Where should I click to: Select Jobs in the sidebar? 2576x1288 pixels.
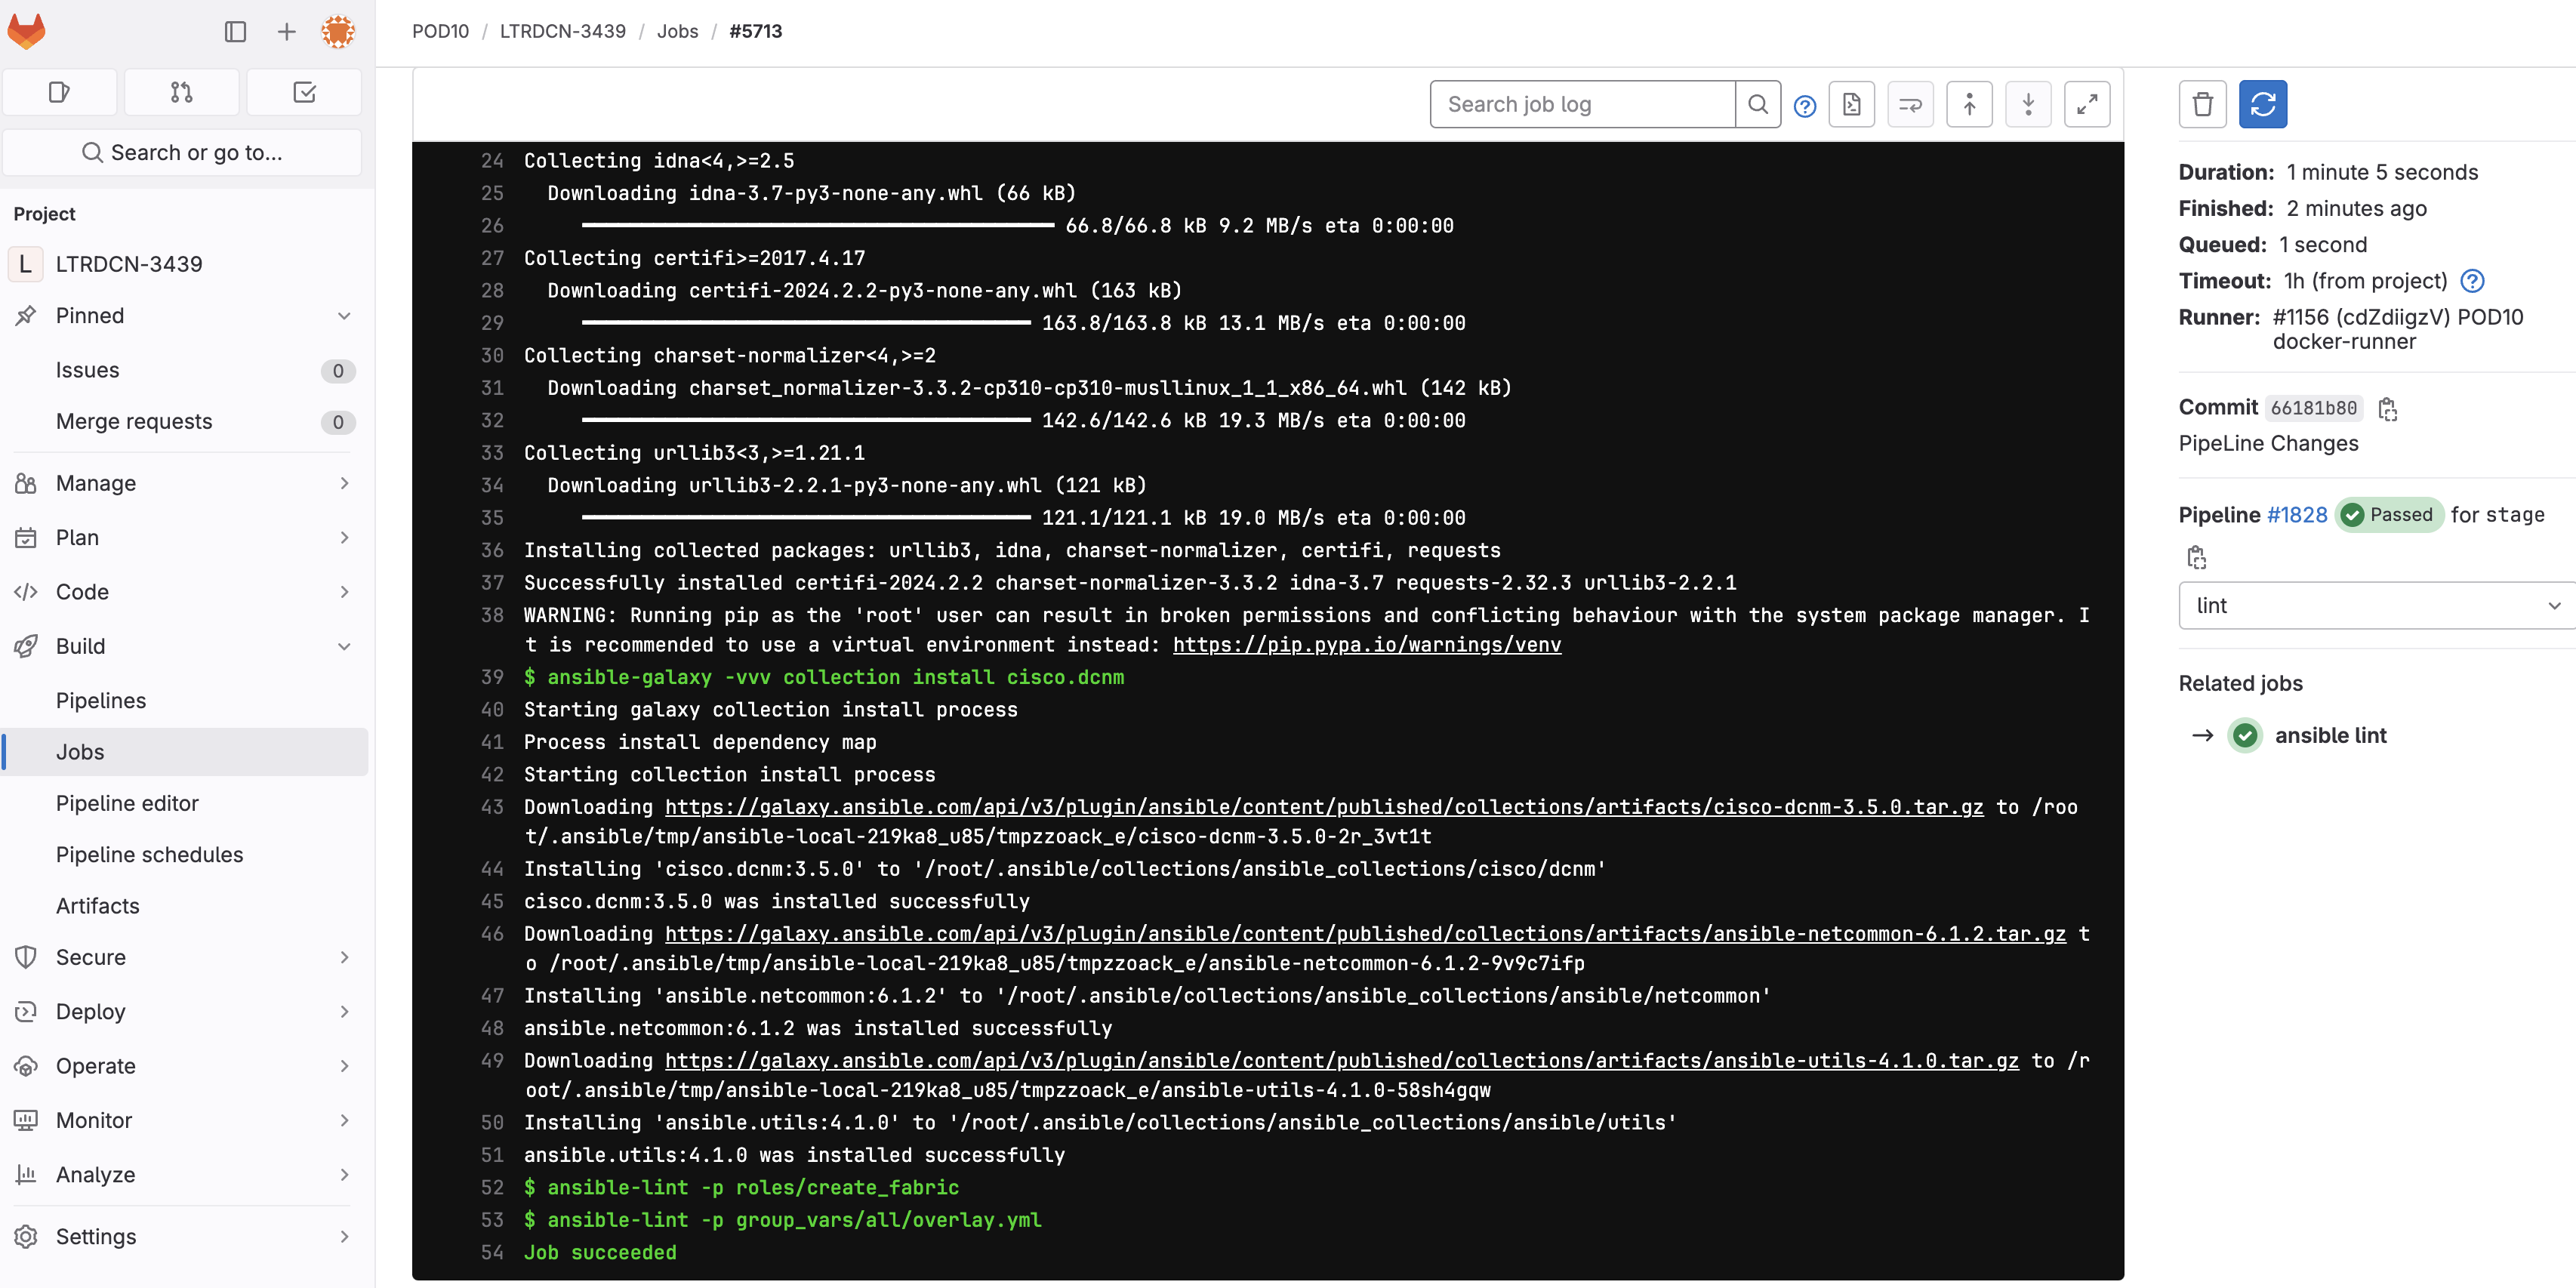186,752
